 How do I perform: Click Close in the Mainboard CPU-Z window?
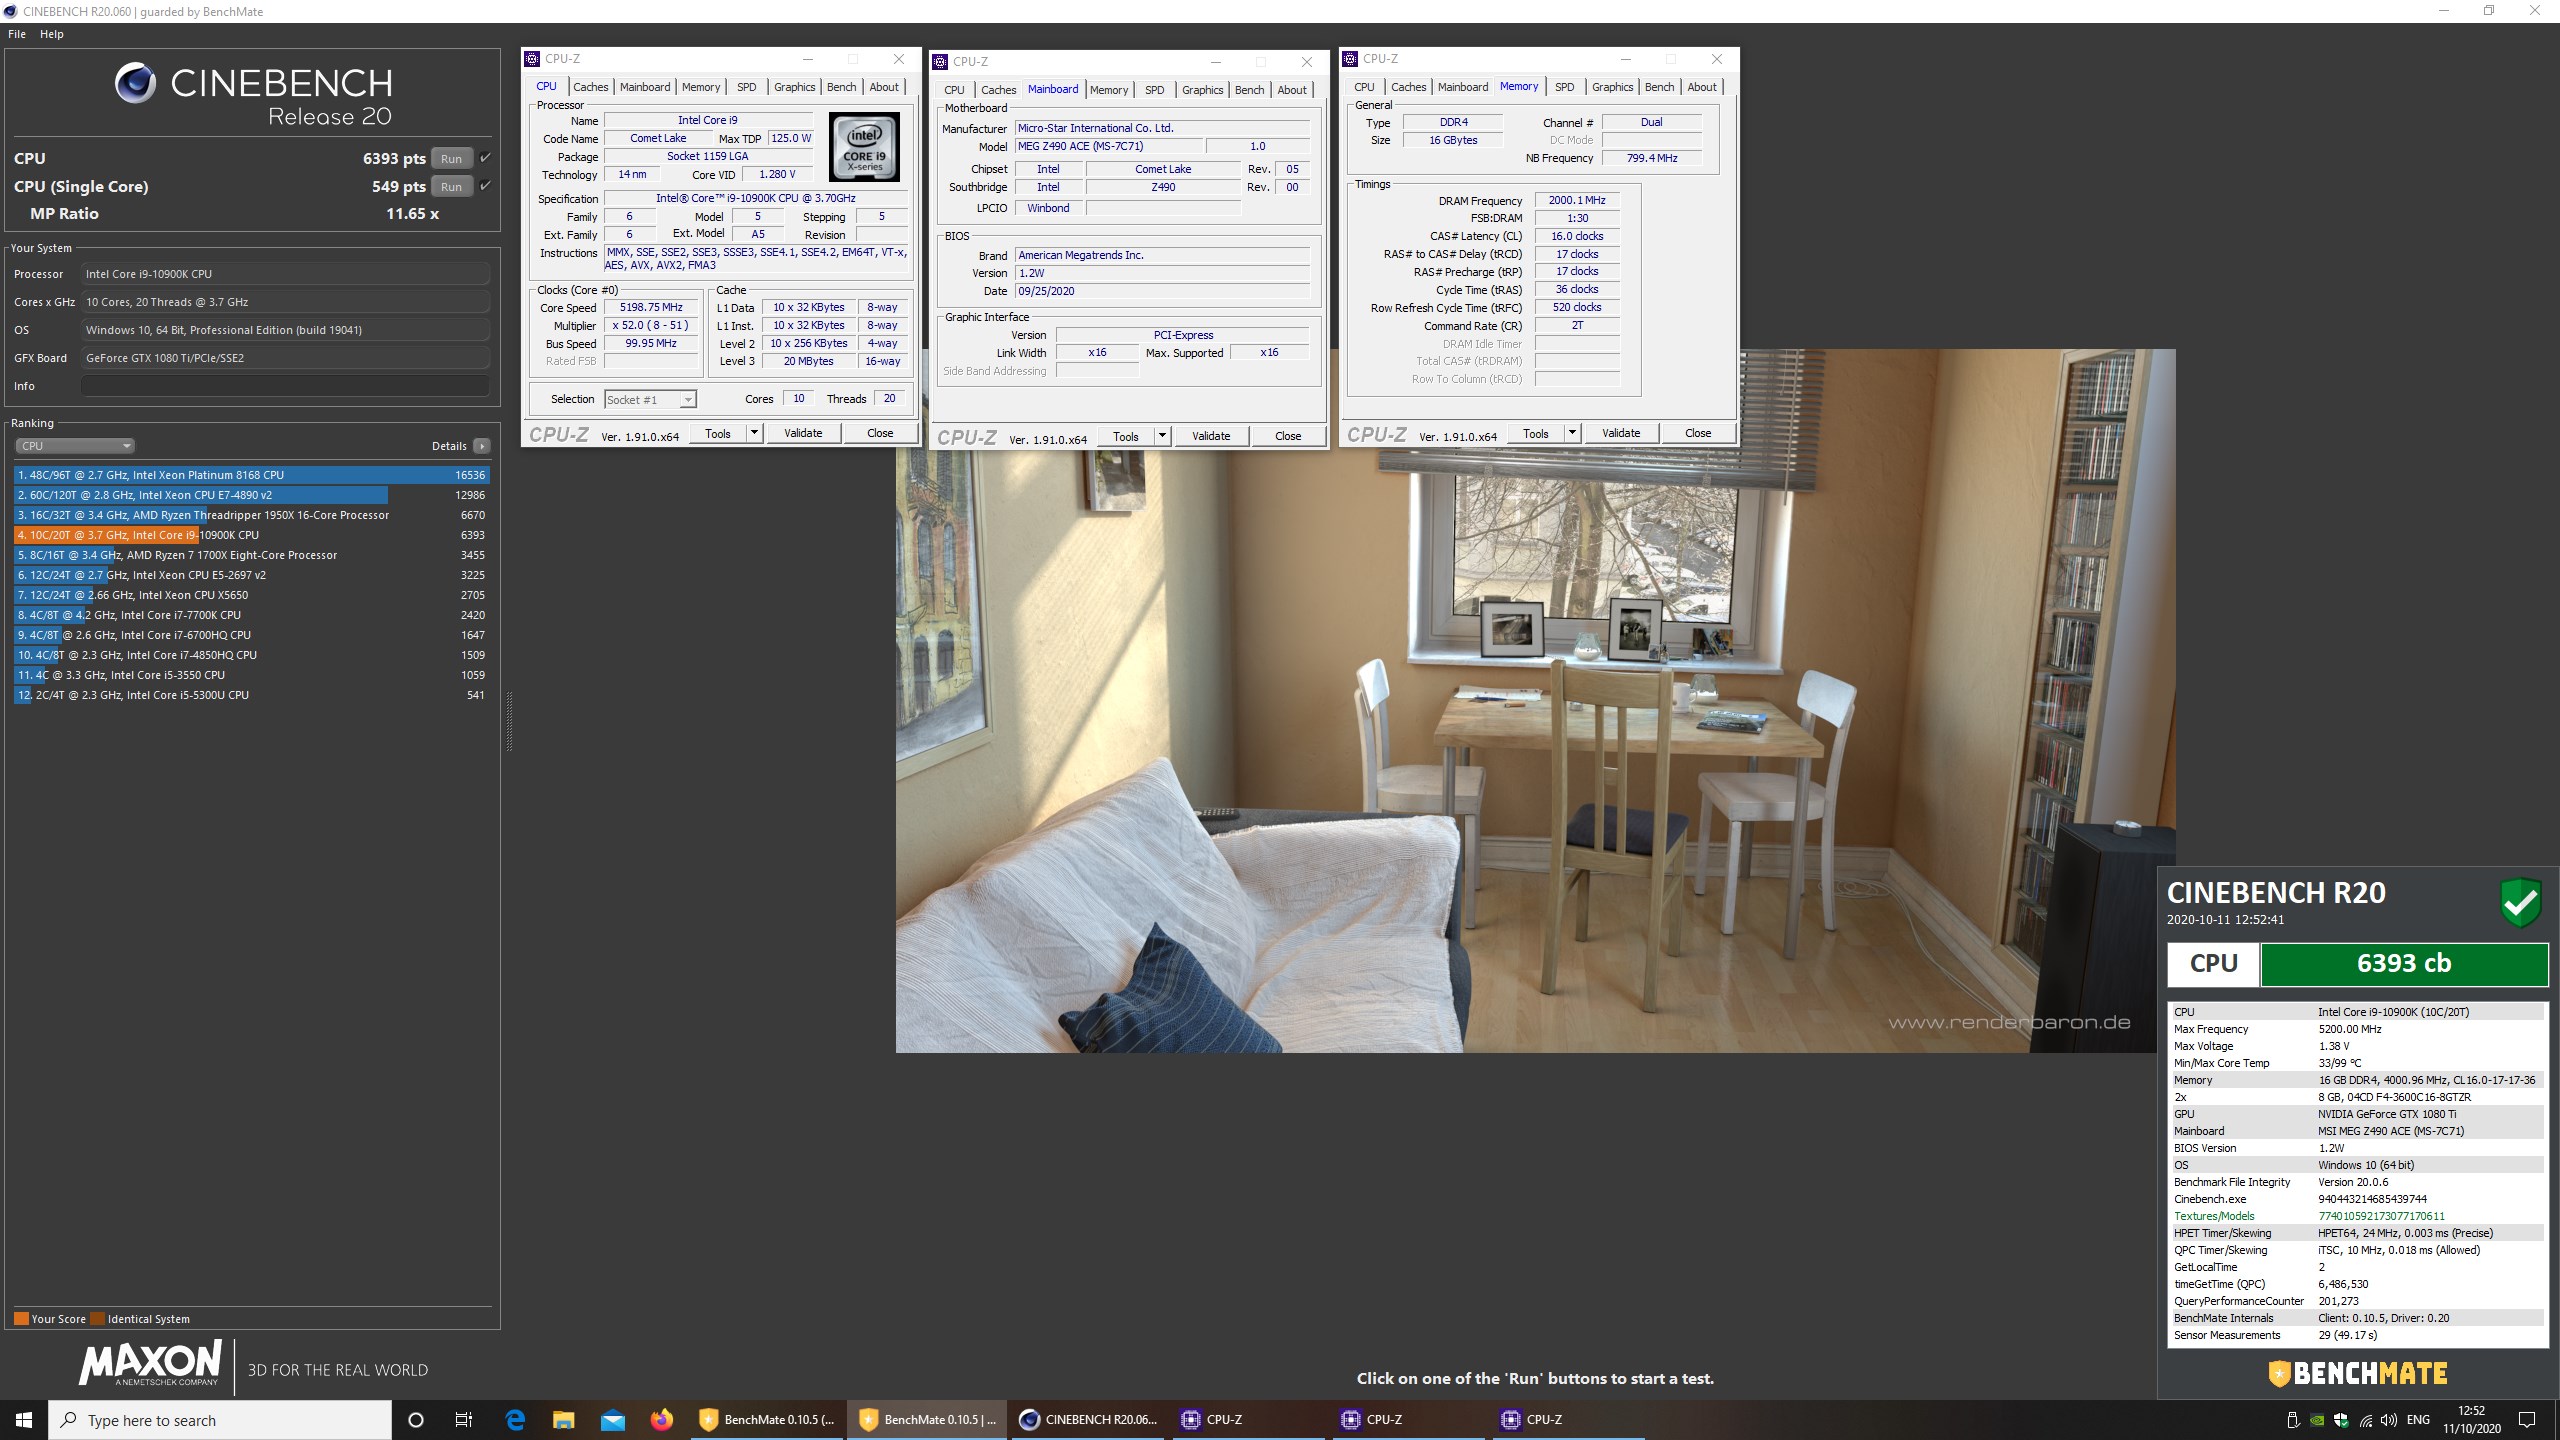pyautogui.click(x=1288, y=436)
